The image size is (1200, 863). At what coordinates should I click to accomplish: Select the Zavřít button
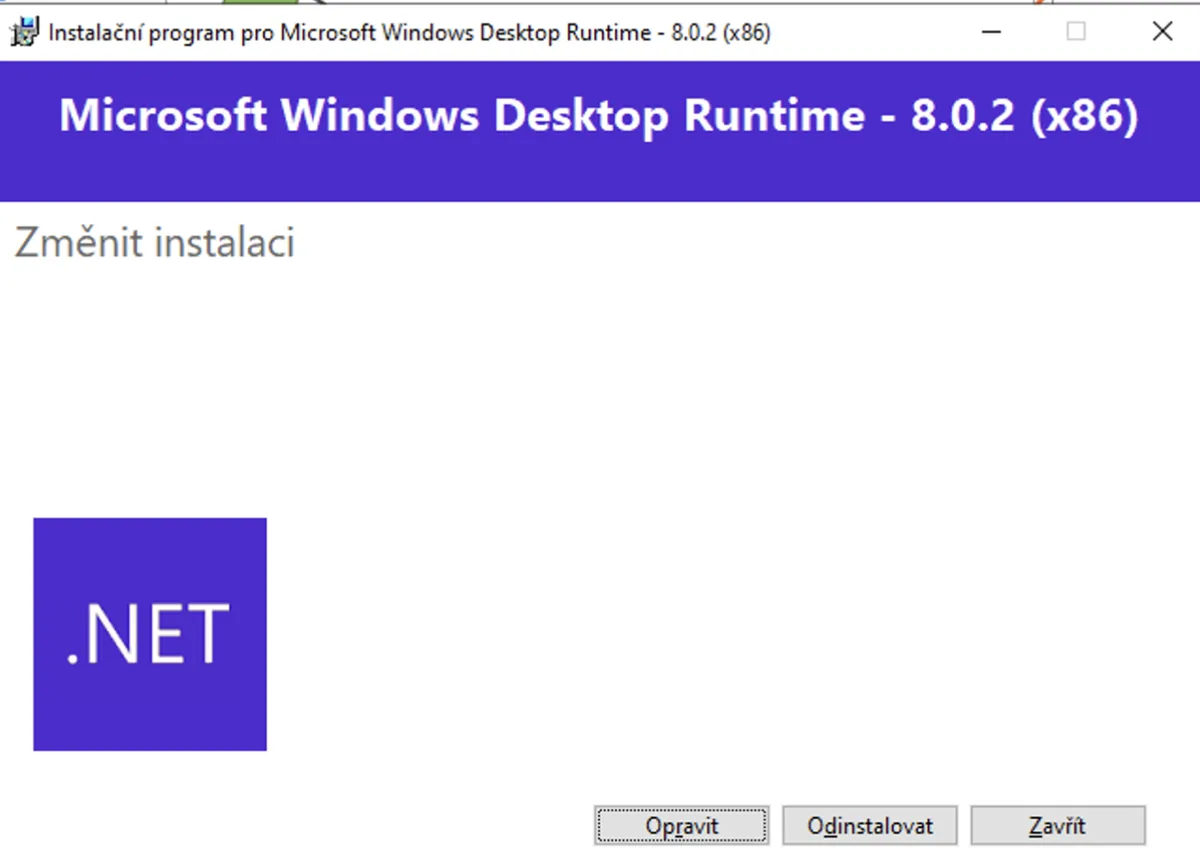pos(1058,826)
